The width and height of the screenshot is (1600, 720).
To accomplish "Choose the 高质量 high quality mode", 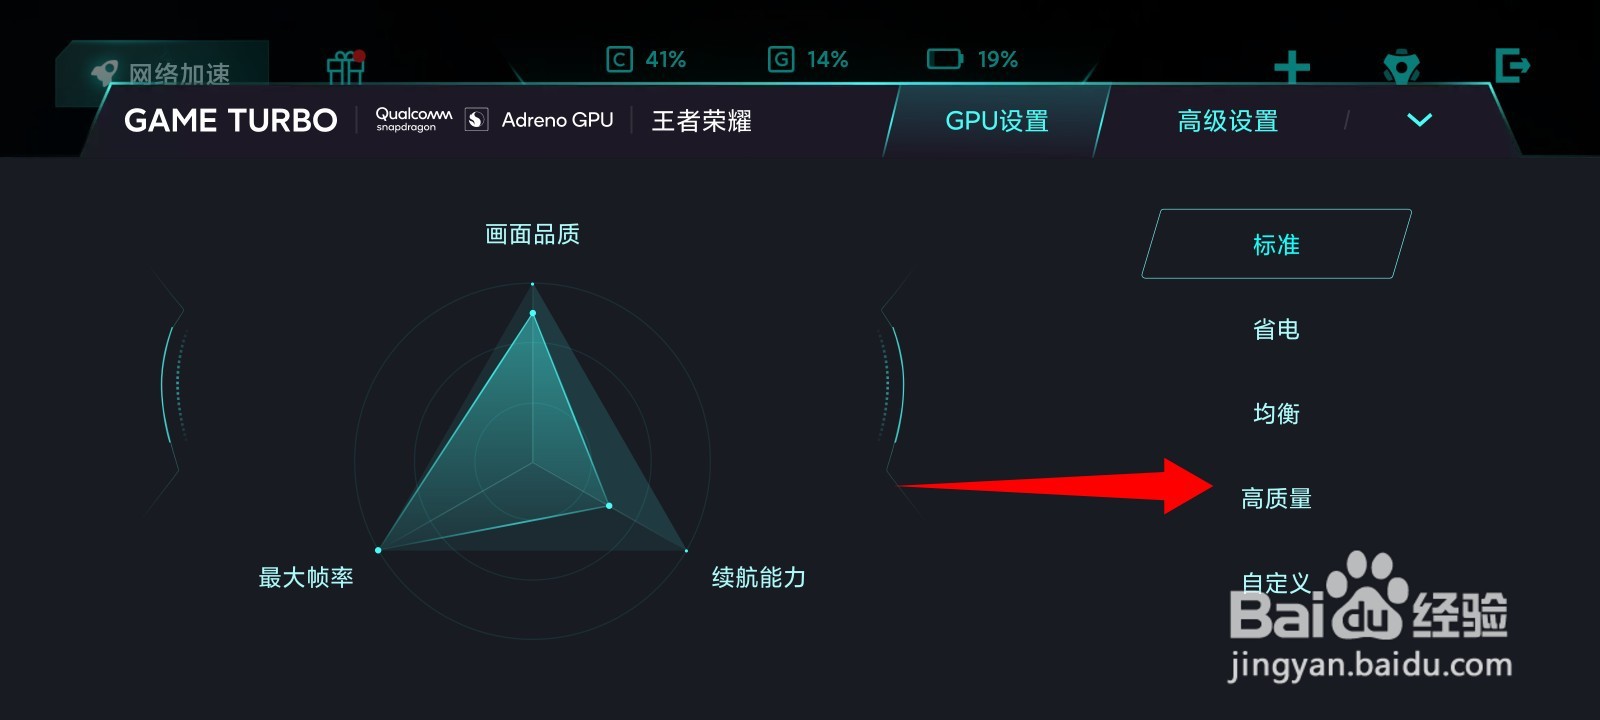I will pos(1276,498).
